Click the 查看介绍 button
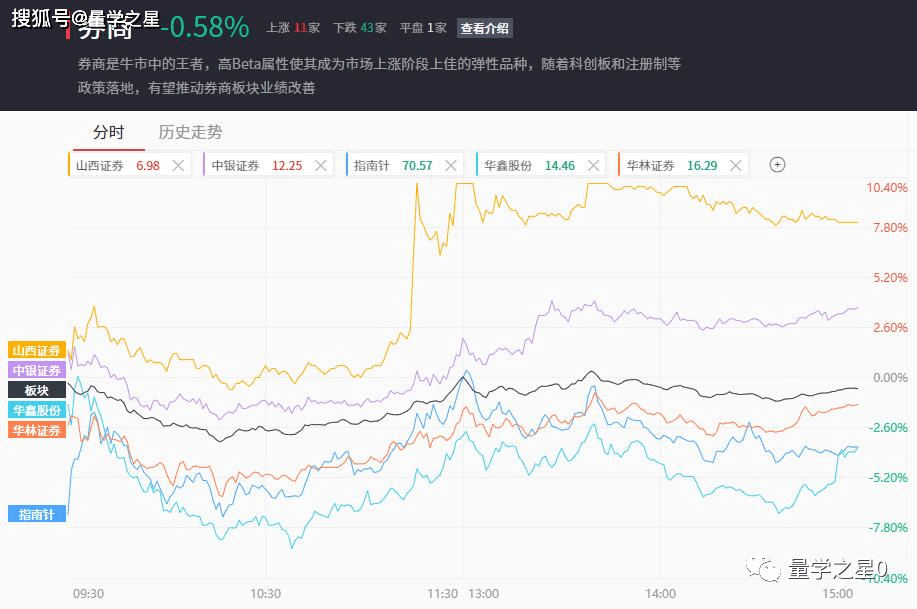This screenshot has width=917, height=609. coord(484,28)
